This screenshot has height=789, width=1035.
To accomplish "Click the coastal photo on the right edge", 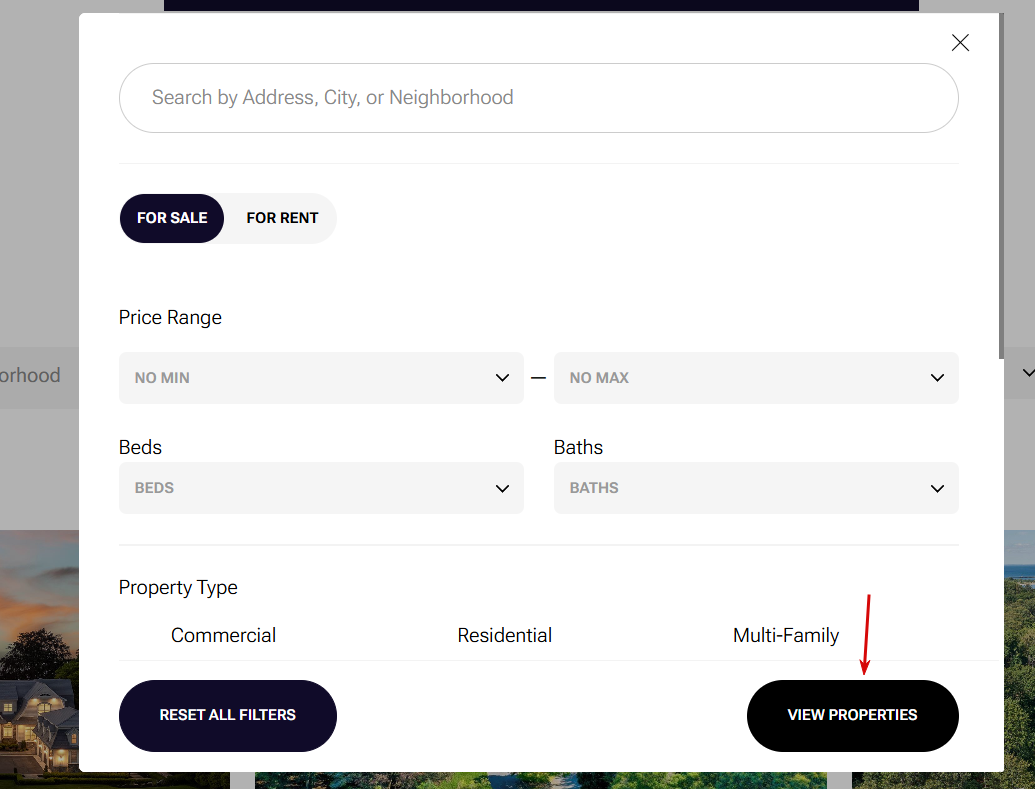I will pyautogui.click(x=1019, y=650).
